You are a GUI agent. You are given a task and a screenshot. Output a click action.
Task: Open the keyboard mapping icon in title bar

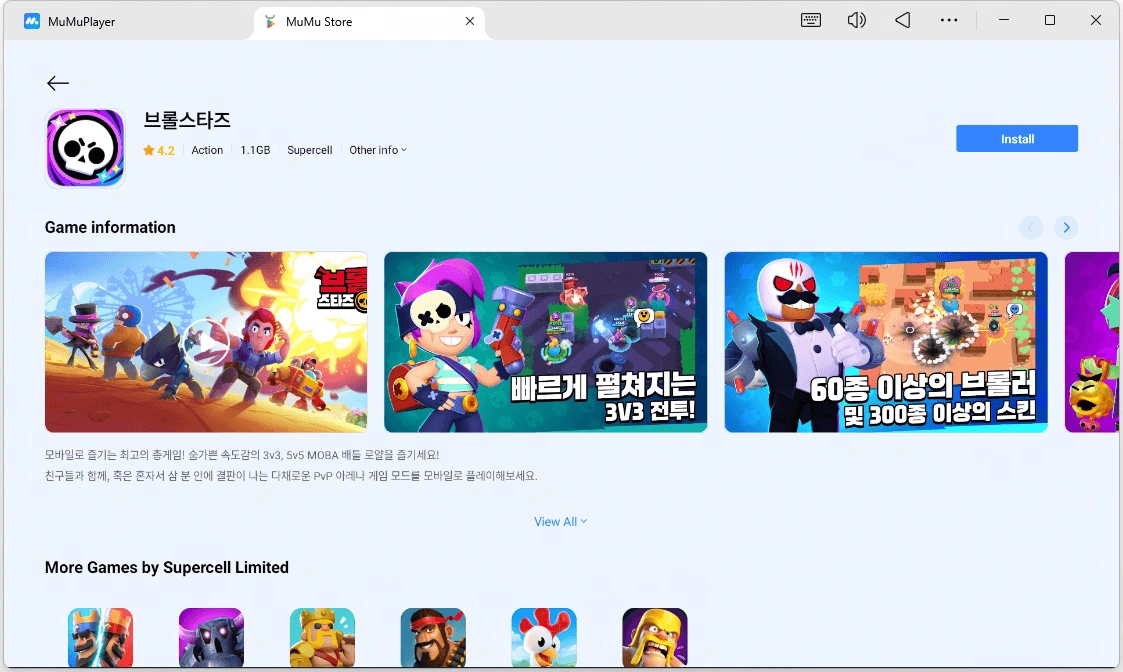[x=811, y=21]
